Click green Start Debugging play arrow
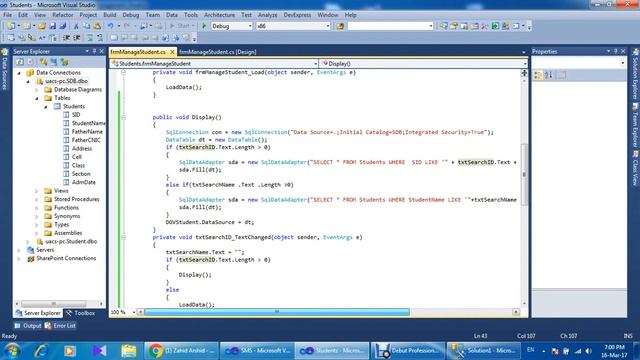 click(x=204, y=26)
